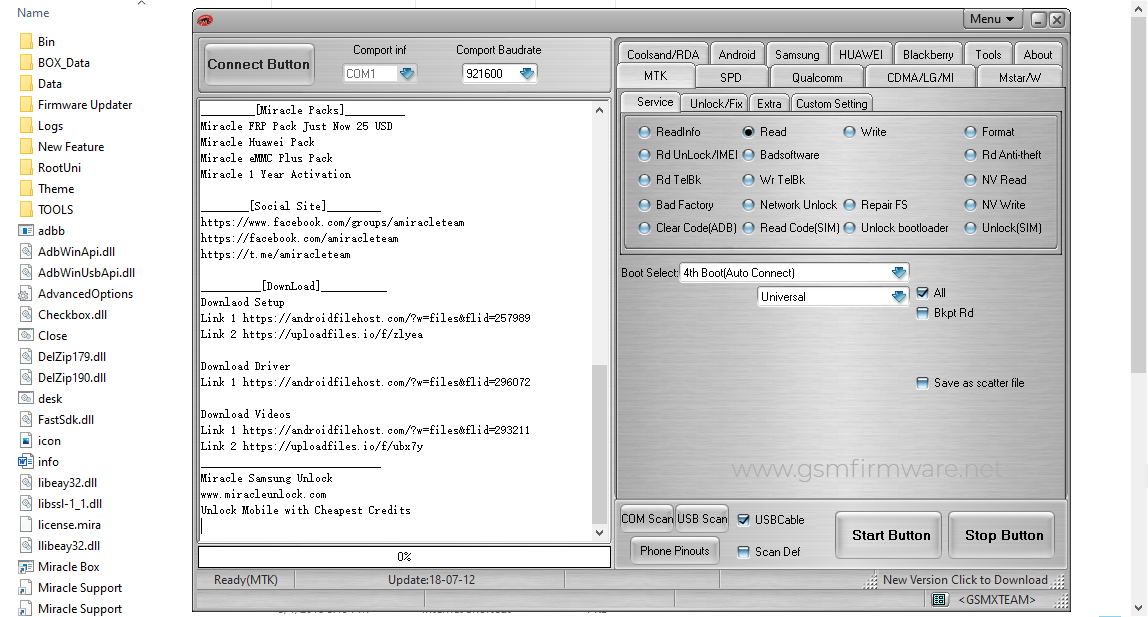Click the COM Scan button
This screenshot has width=1148, height=617.
pos(647,518)
